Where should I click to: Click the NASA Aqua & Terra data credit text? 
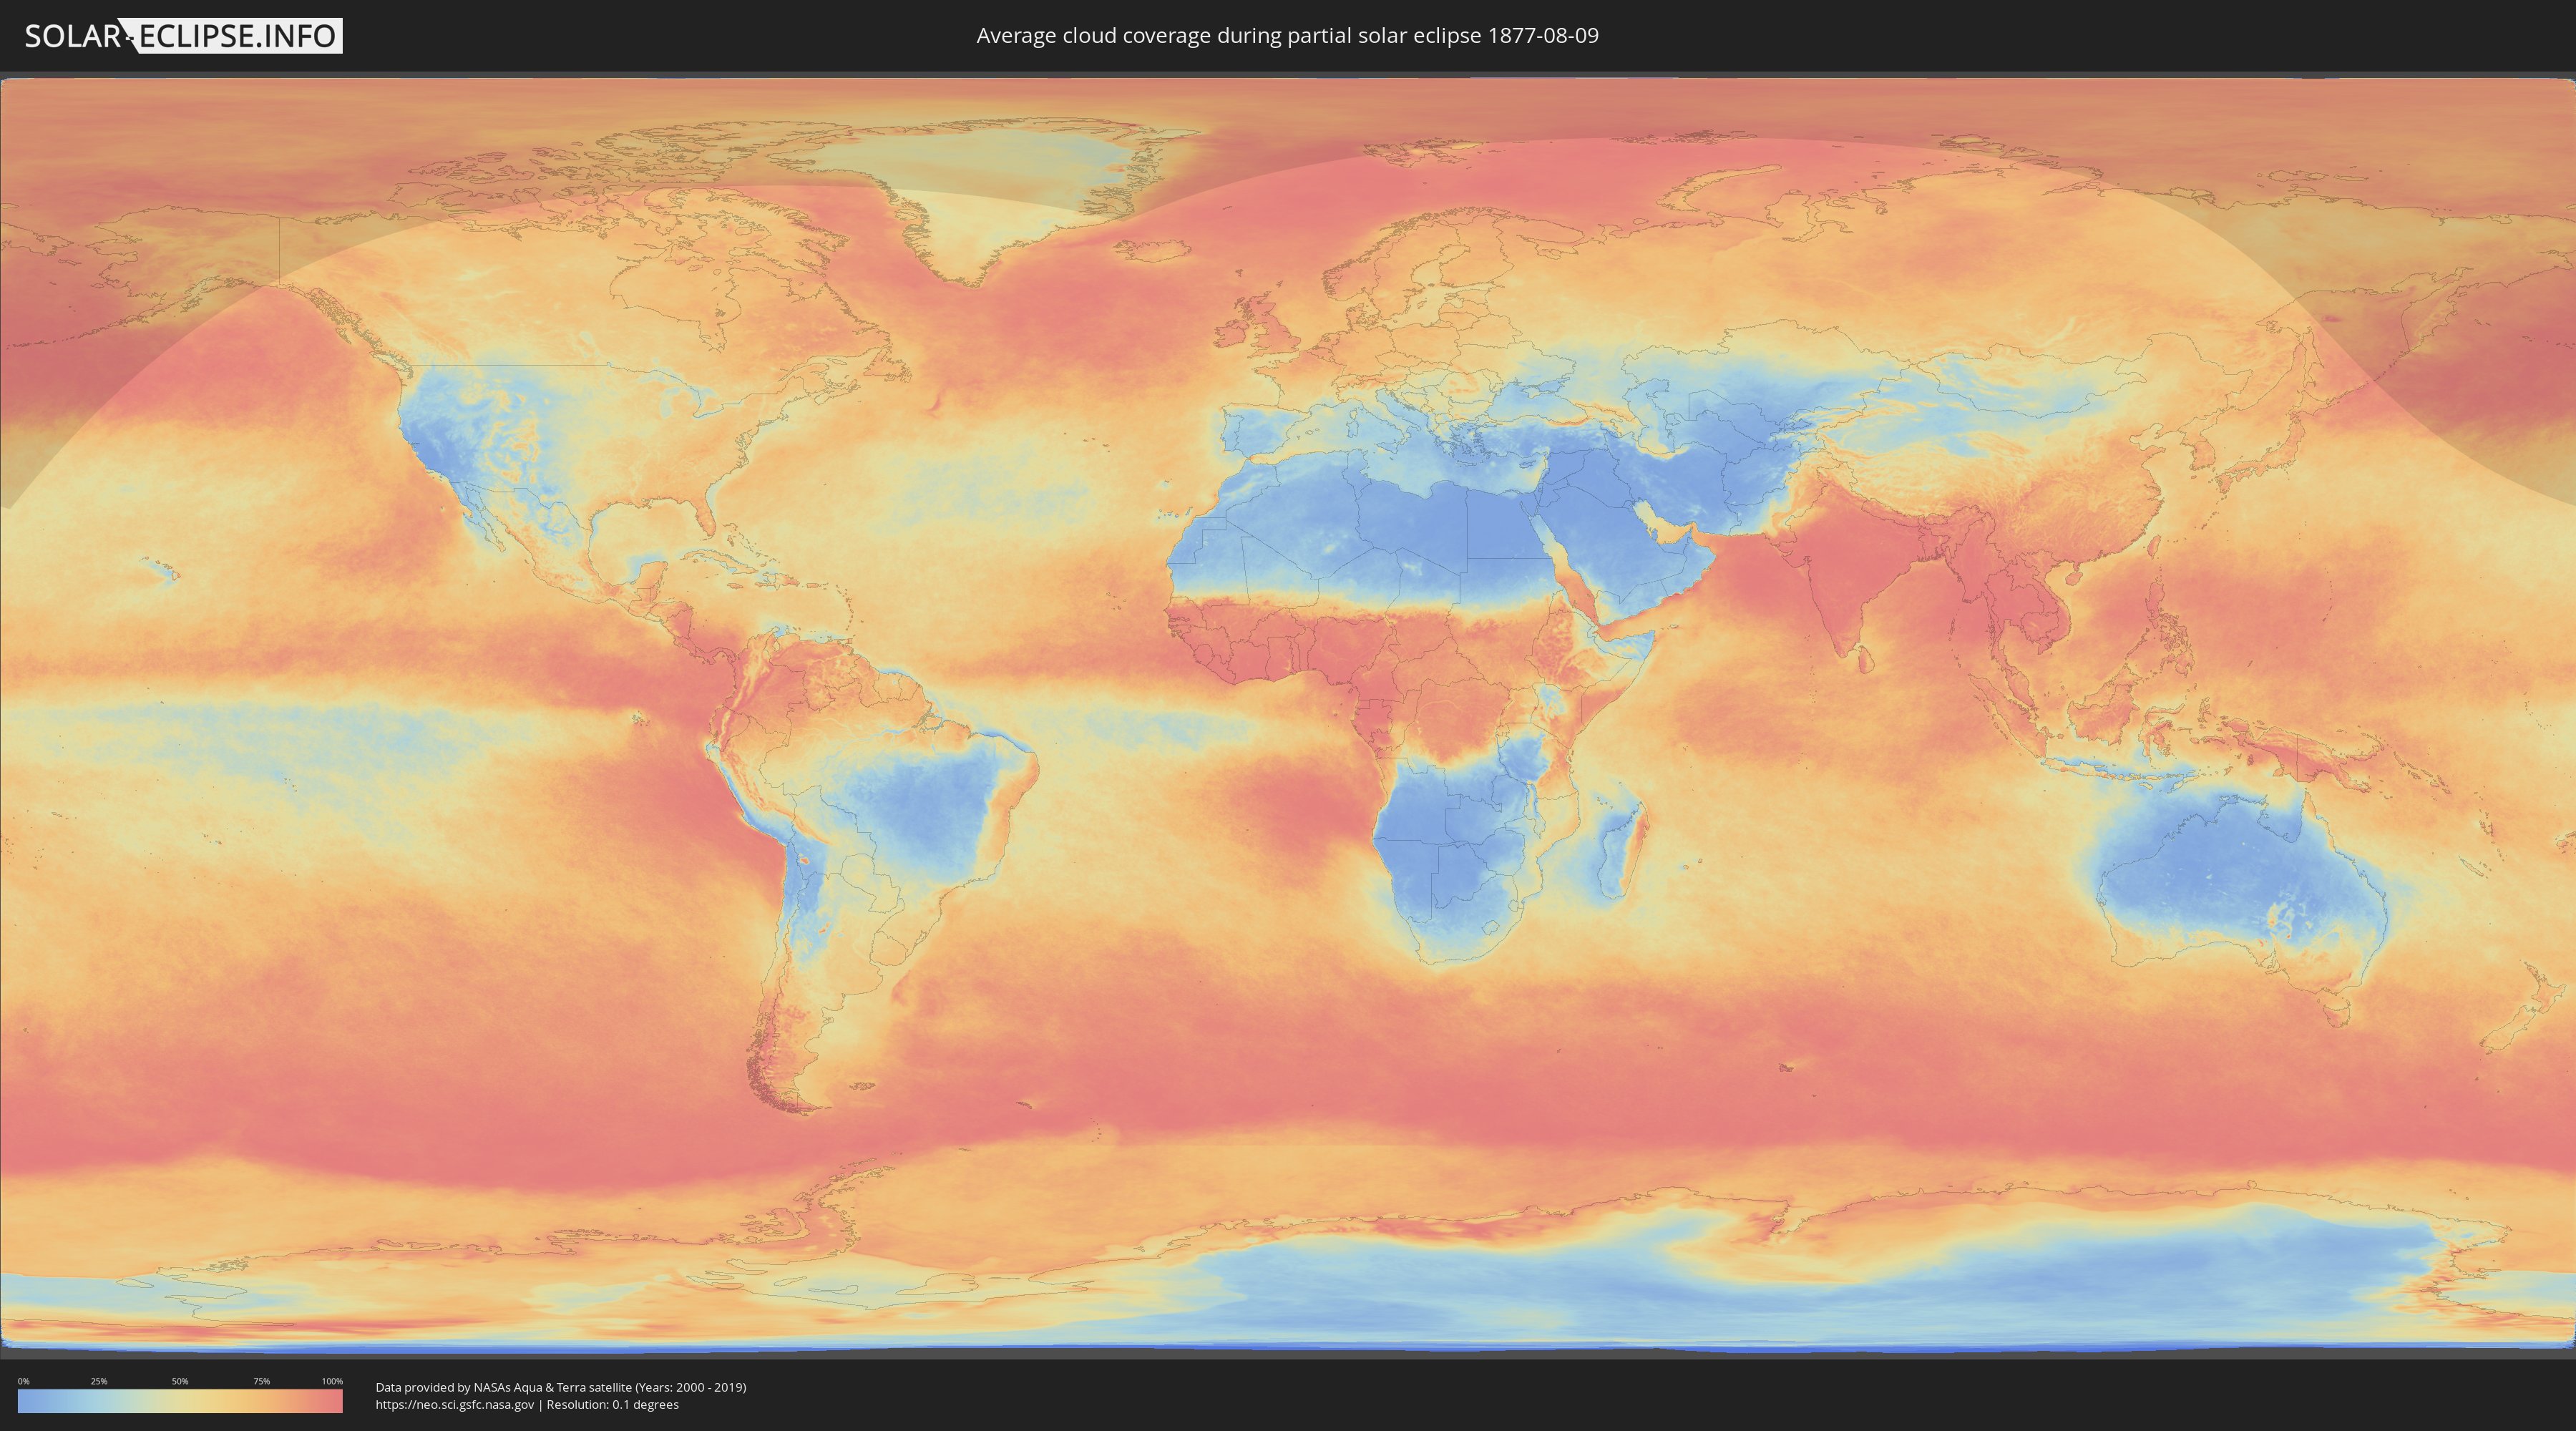(x=560, y=1387)
